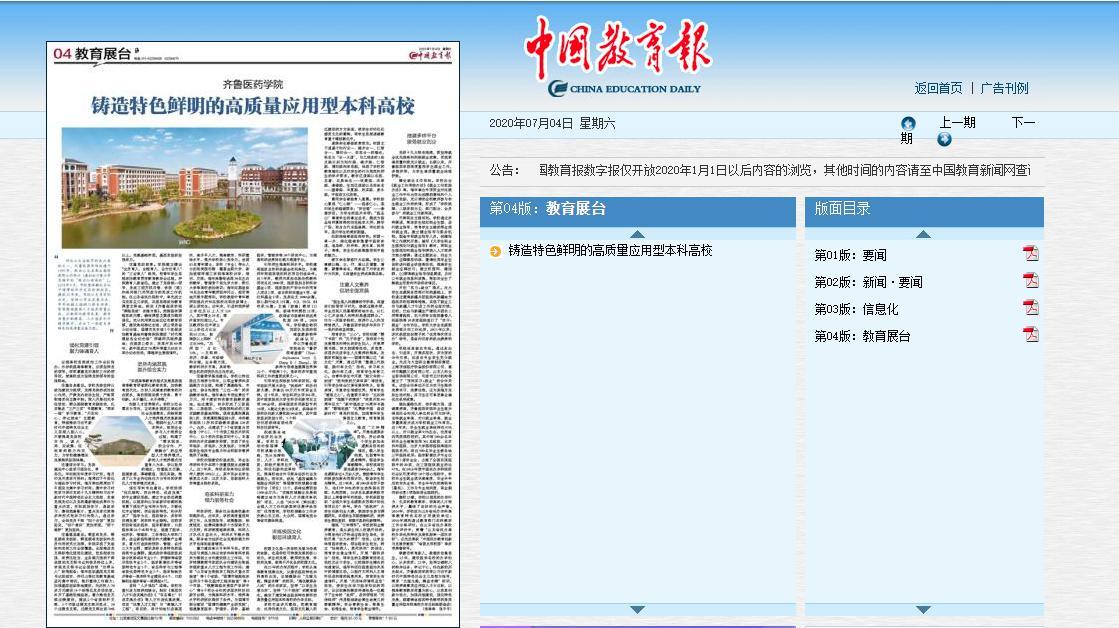This screenshot has height=628, width=1119.
Task: Click the next issue arrow icon
Action: click(943, 139)
